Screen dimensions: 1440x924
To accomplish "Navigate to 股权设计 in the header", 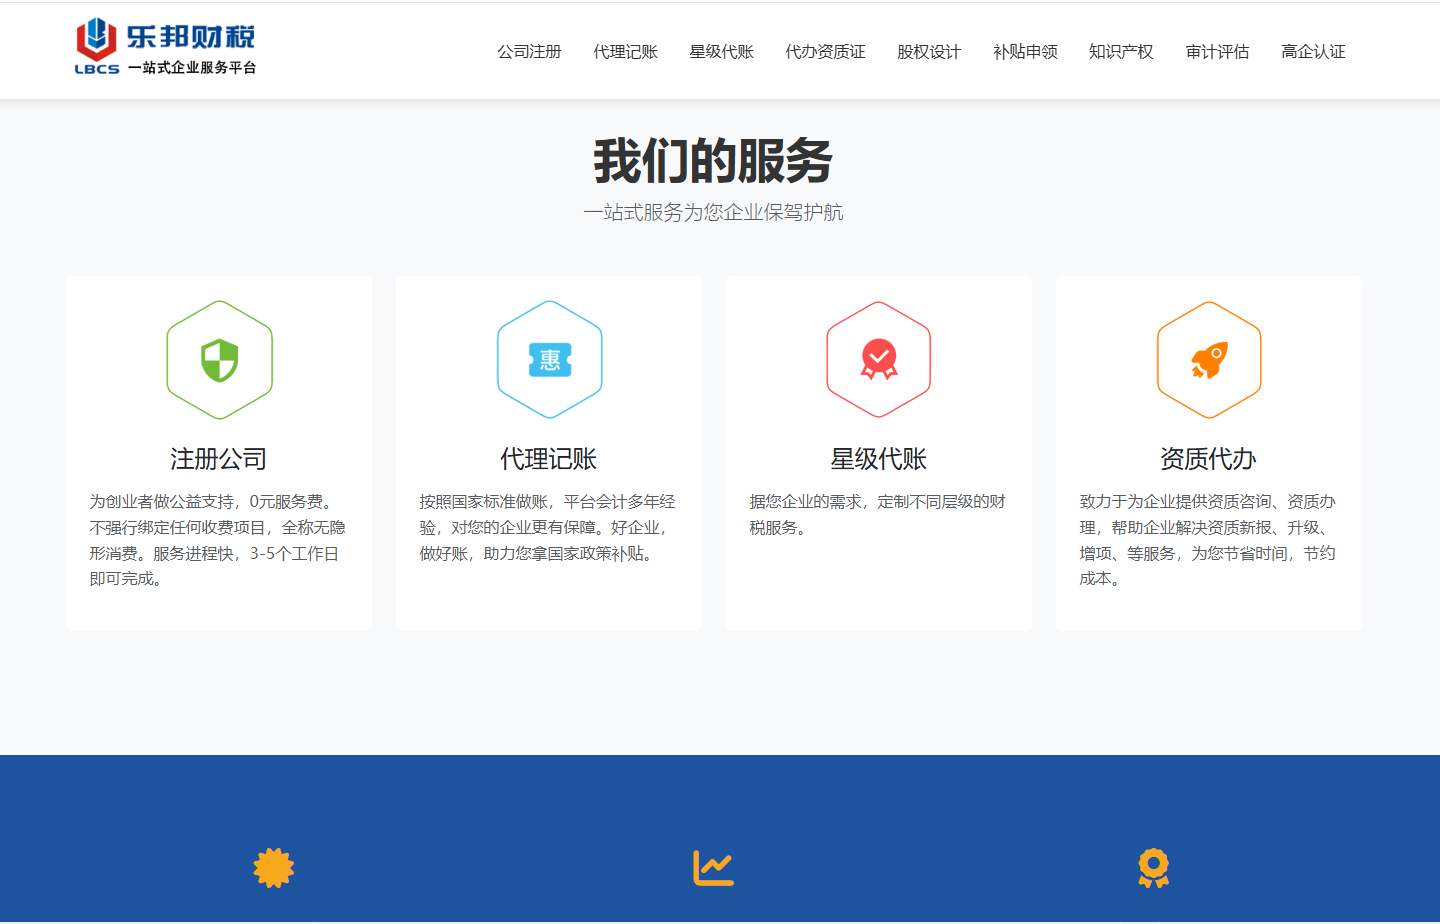I will 929,52.
